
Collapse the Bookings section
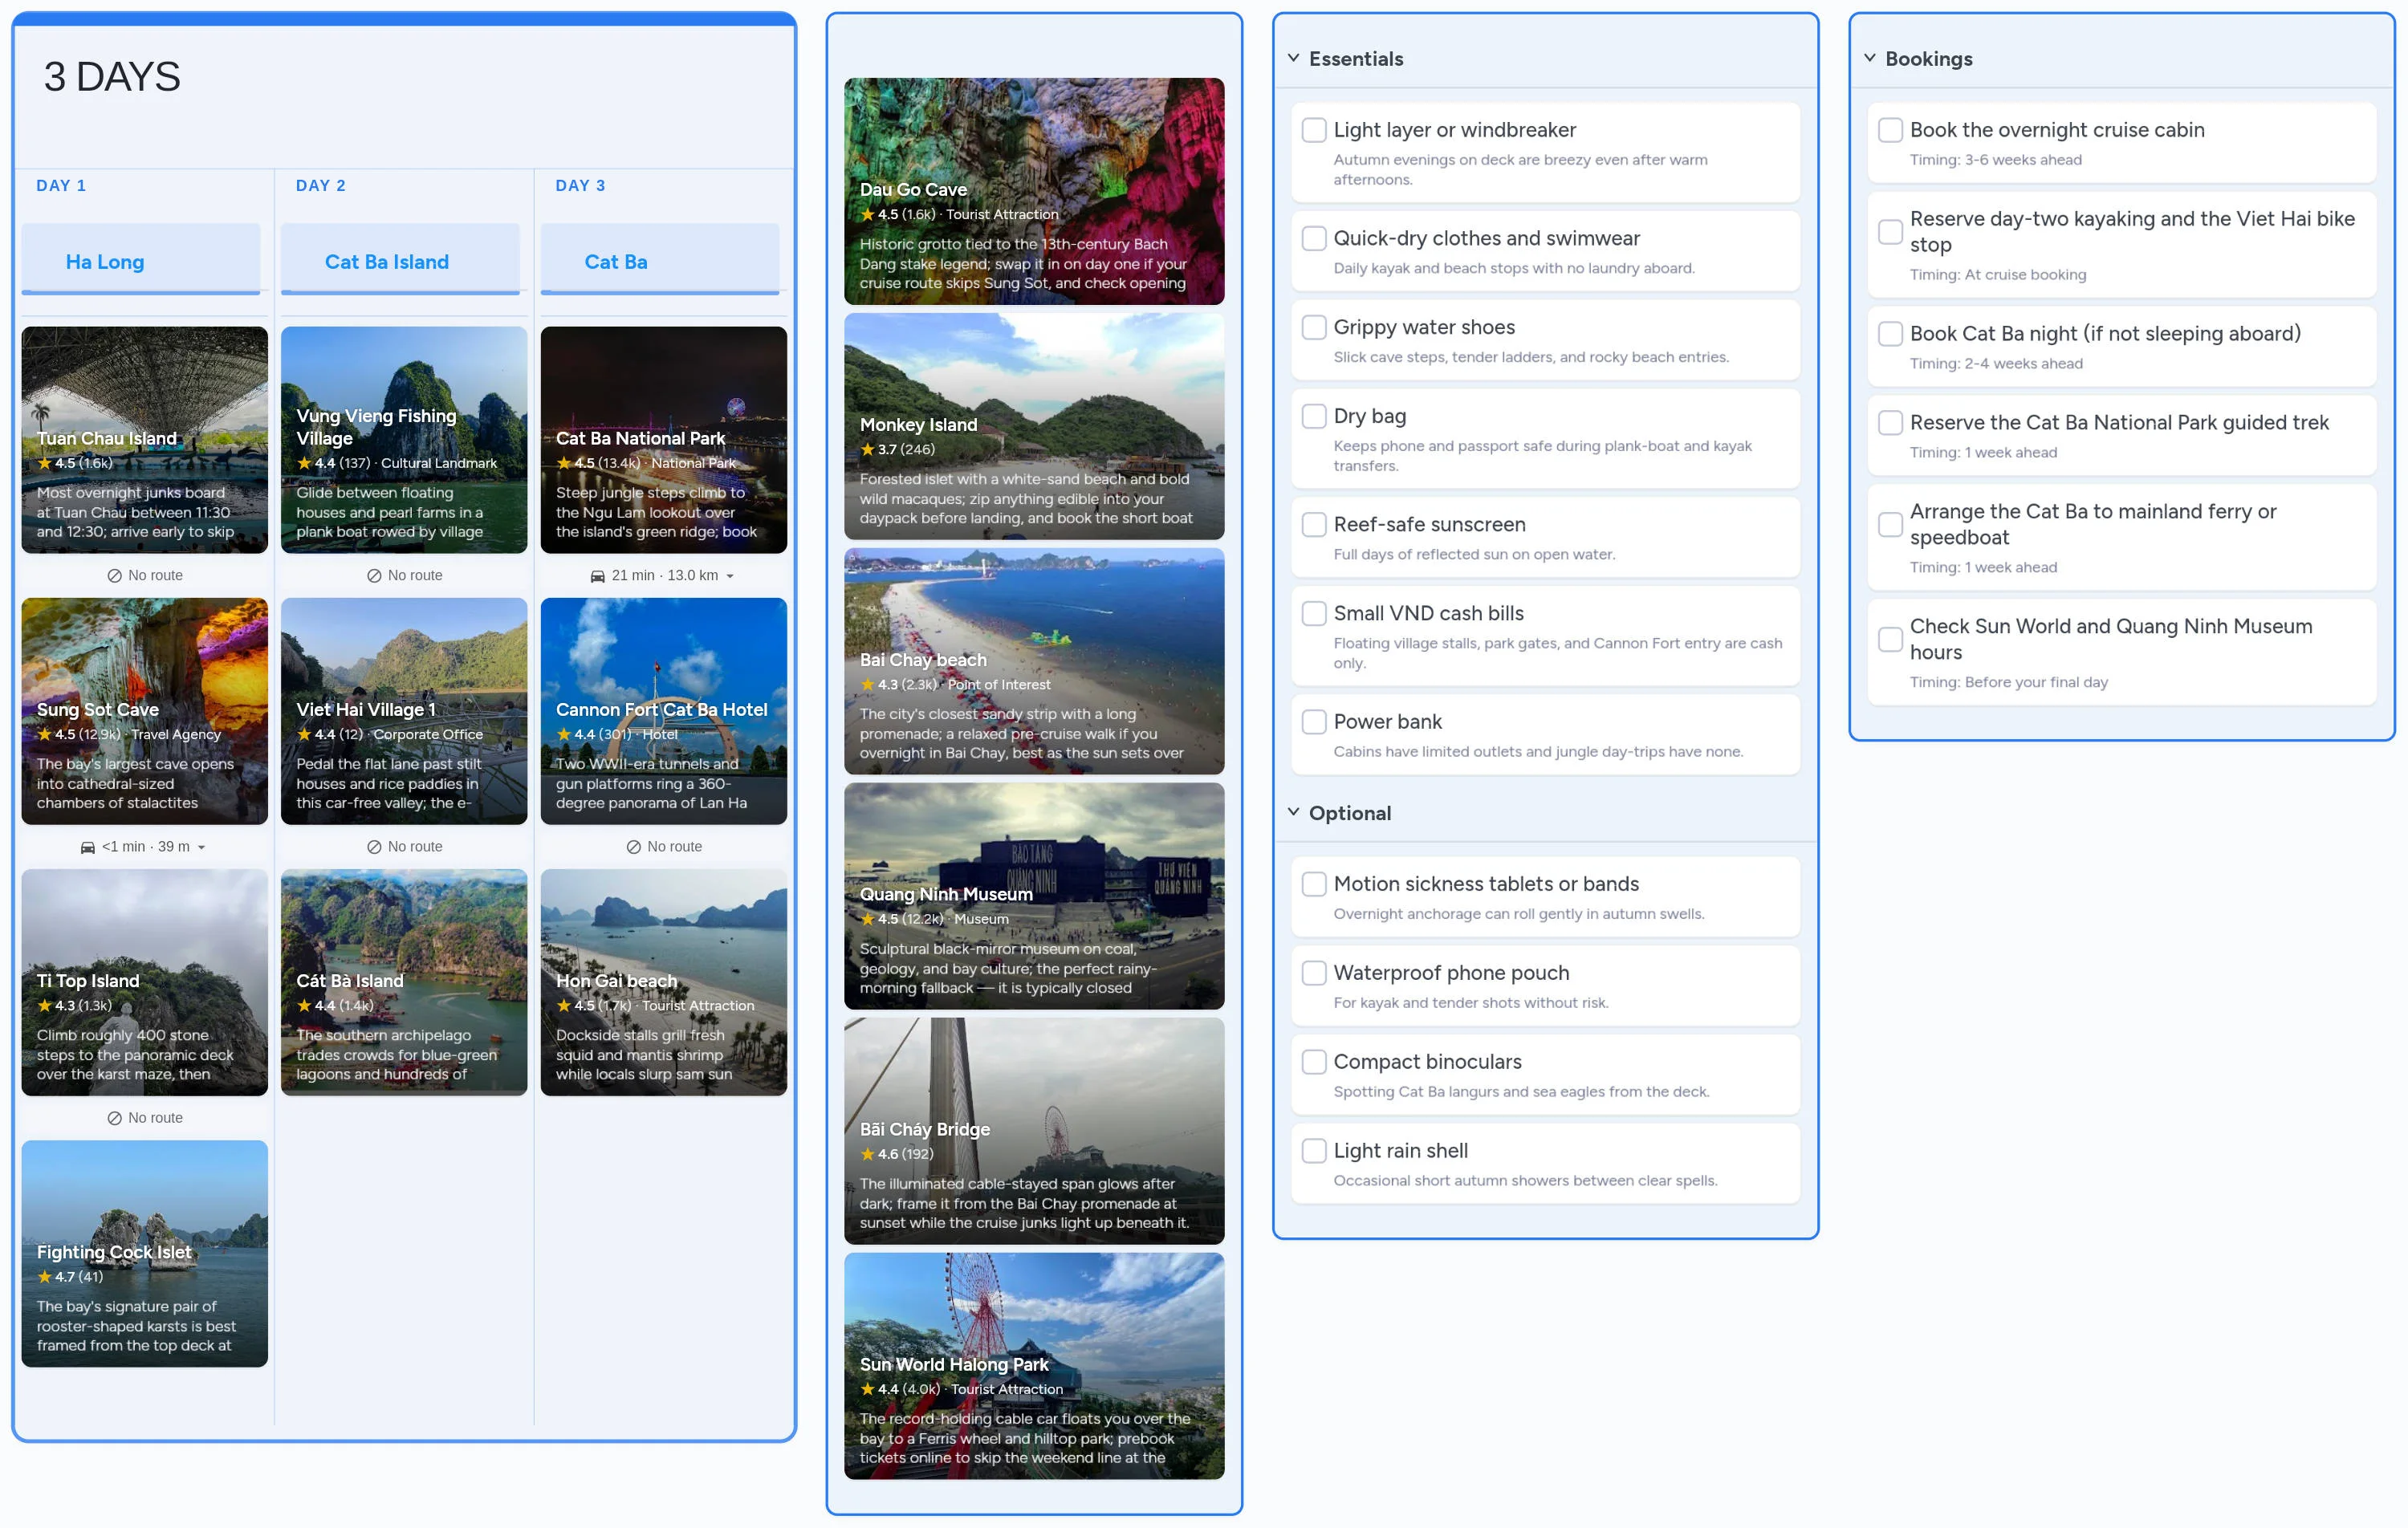1869,58
